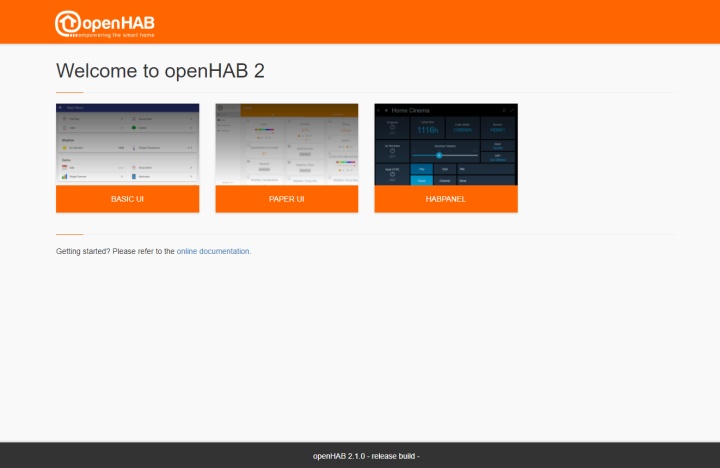This screenshot has height=468, width=720.
Task: Click the openHAB logo in header
Action: (105, 24)
